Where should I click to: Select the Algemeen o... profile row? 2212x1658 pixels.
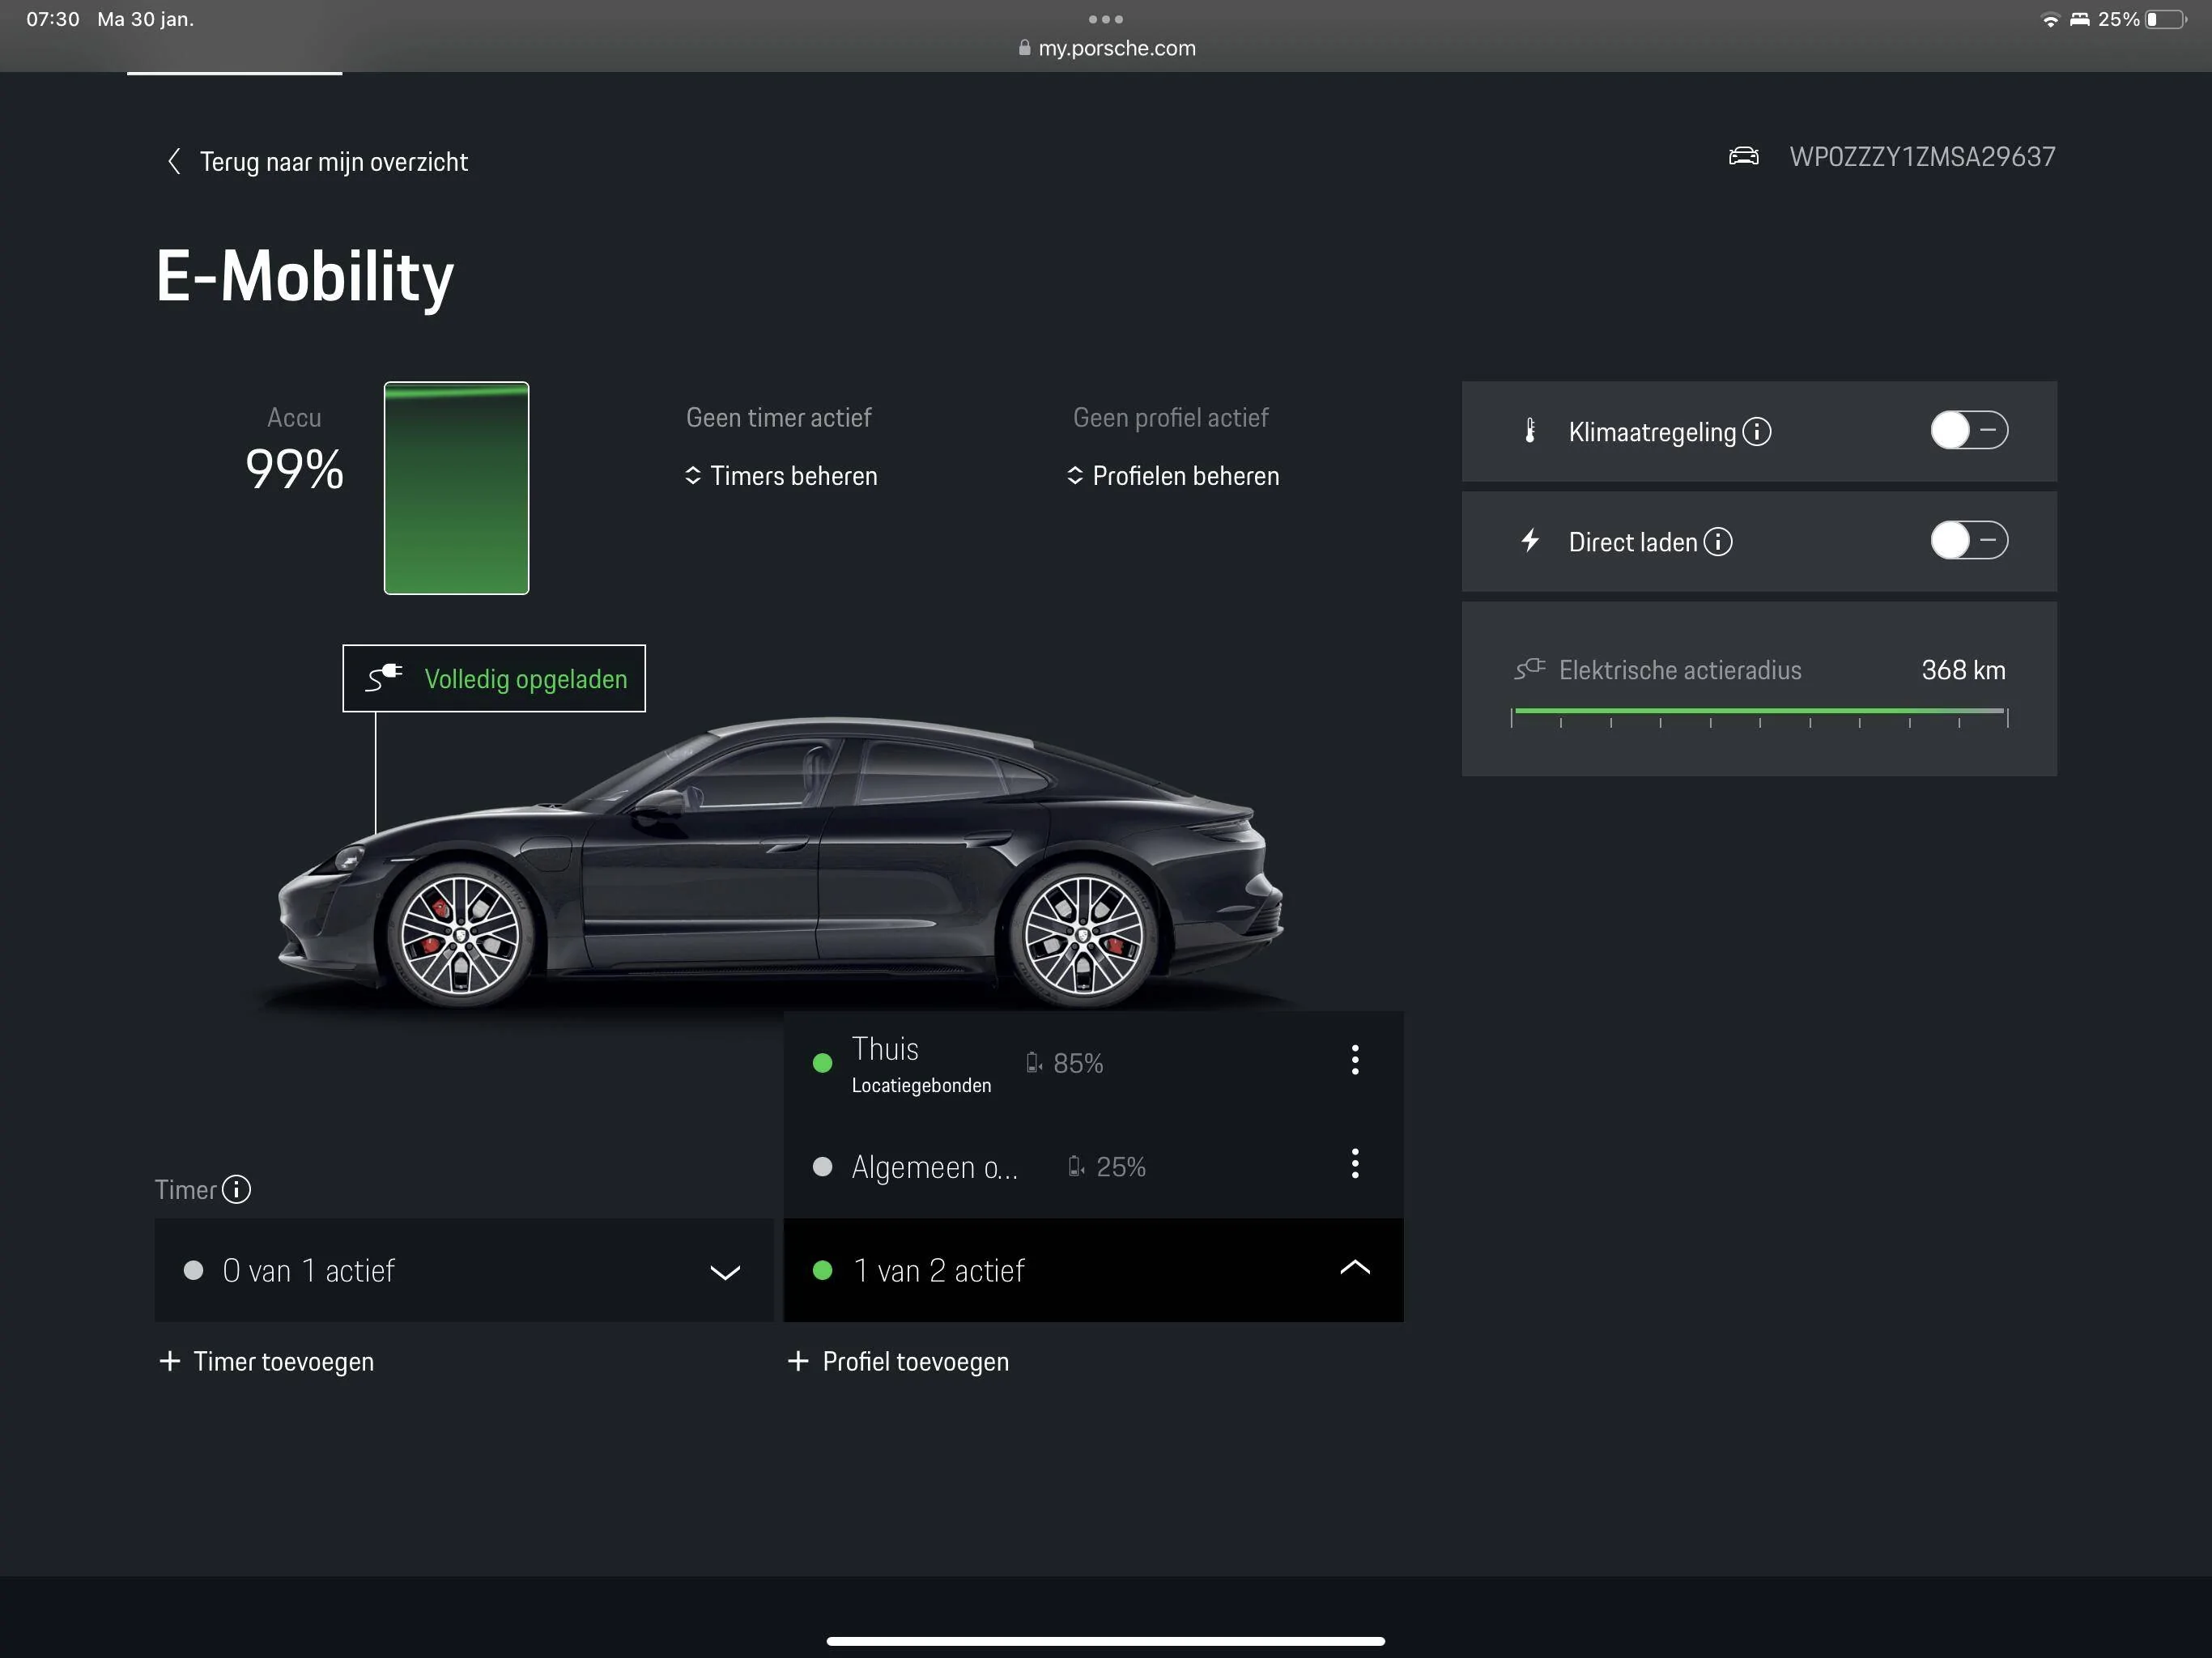tap(1094, 1166)
